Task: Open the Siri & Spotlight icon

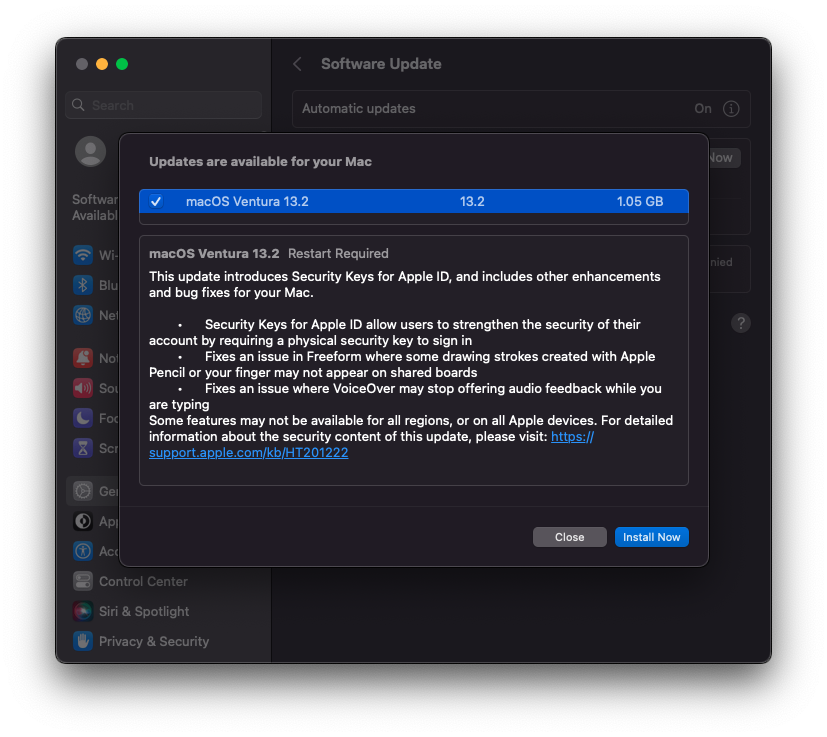Action: click(83, 611)
